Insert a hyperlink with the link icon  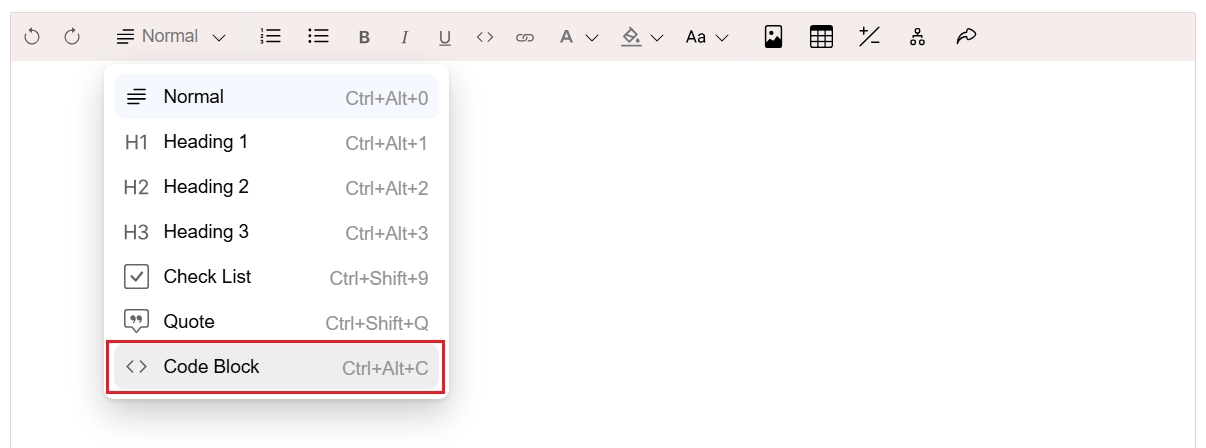(x=525, y=37)
